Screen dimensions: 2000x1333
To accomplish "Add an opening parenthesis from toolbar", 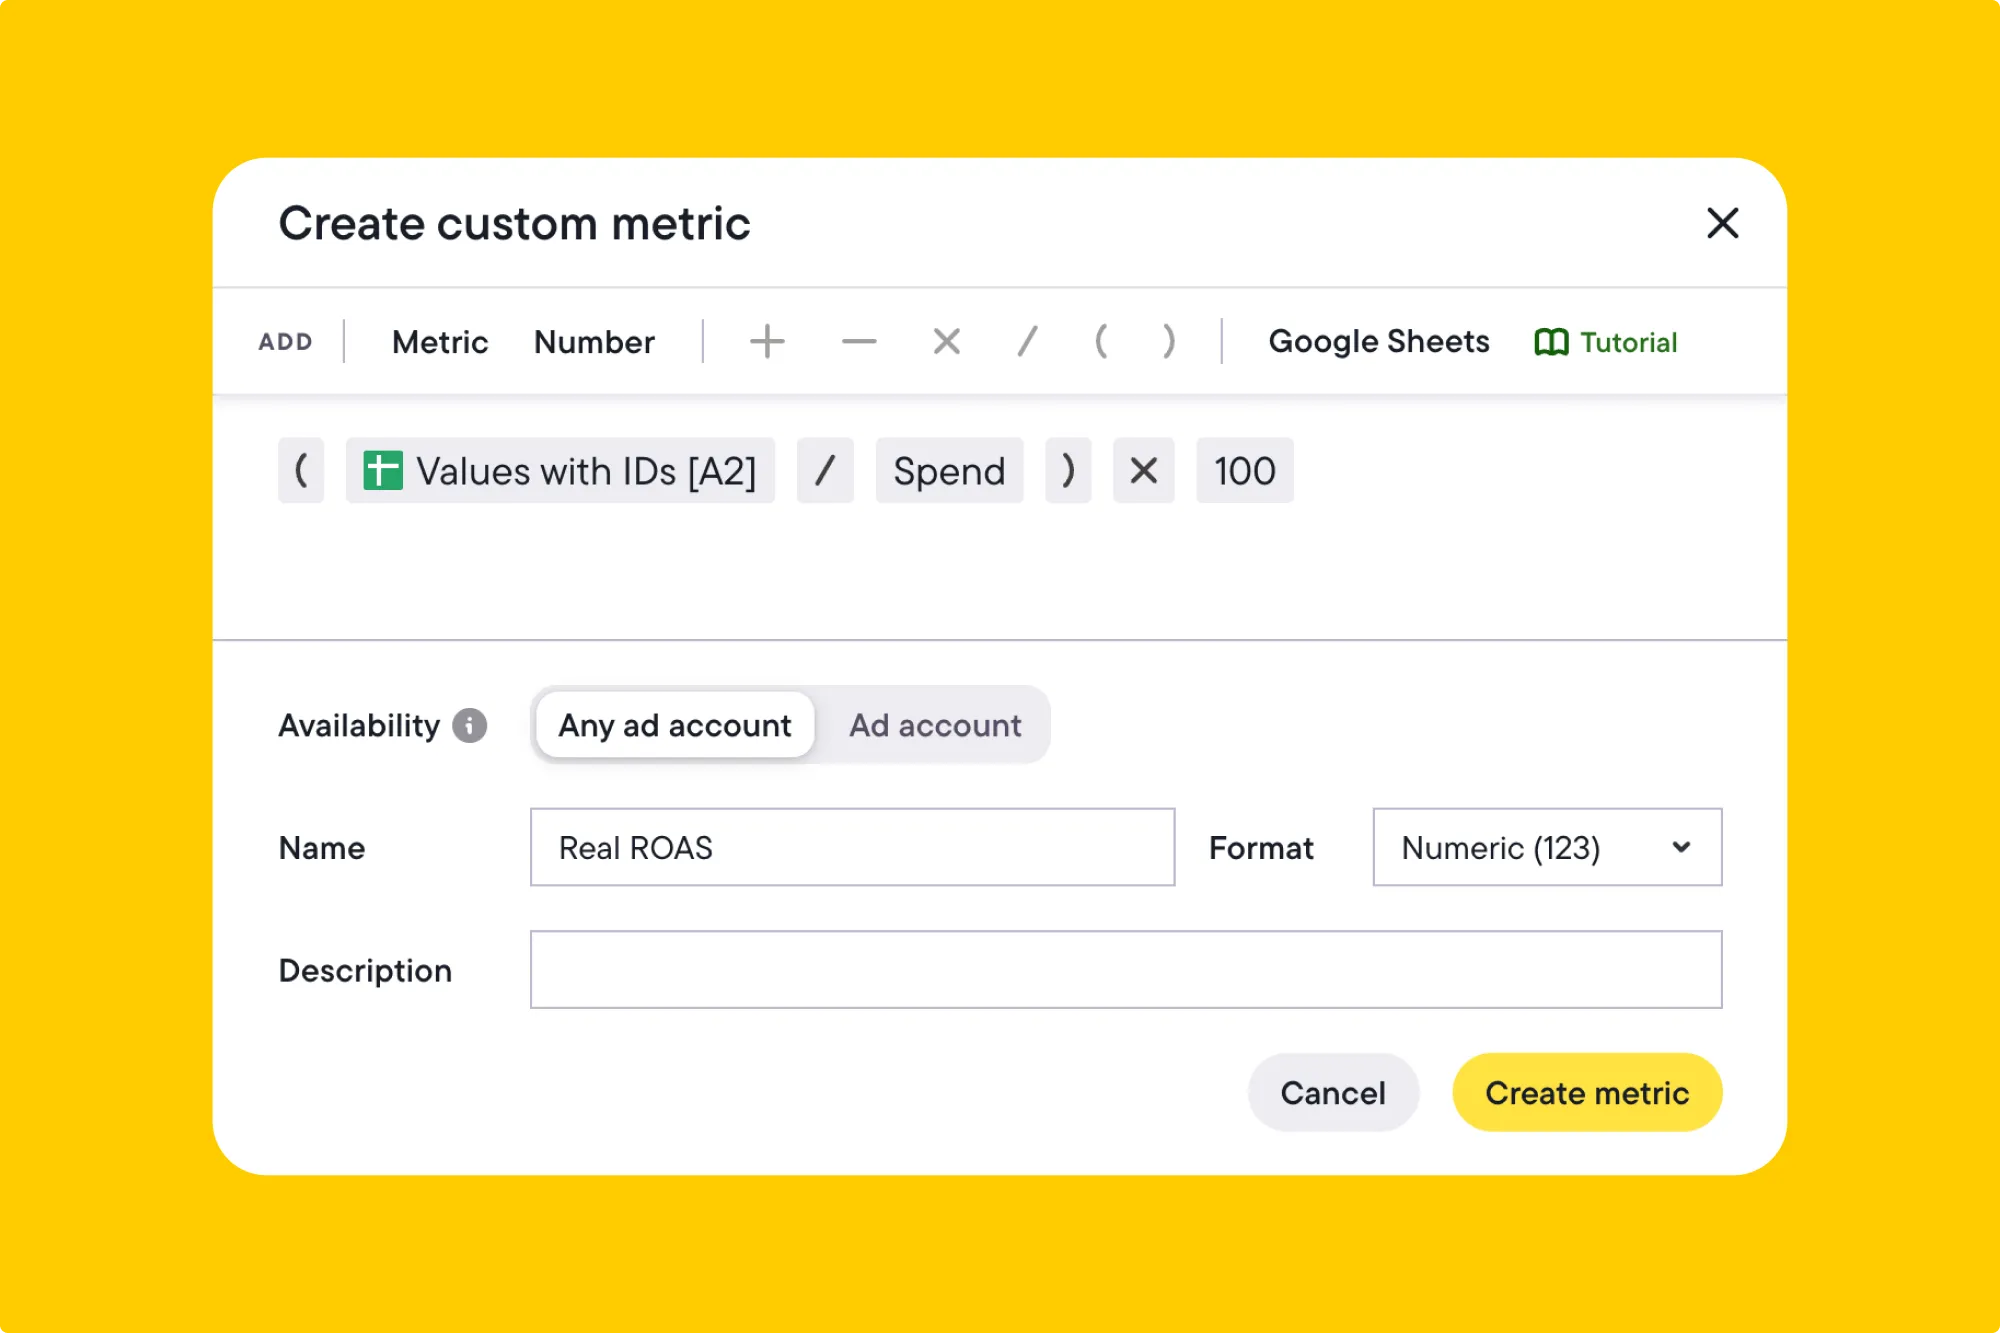I will click(x=1101, y=342).
